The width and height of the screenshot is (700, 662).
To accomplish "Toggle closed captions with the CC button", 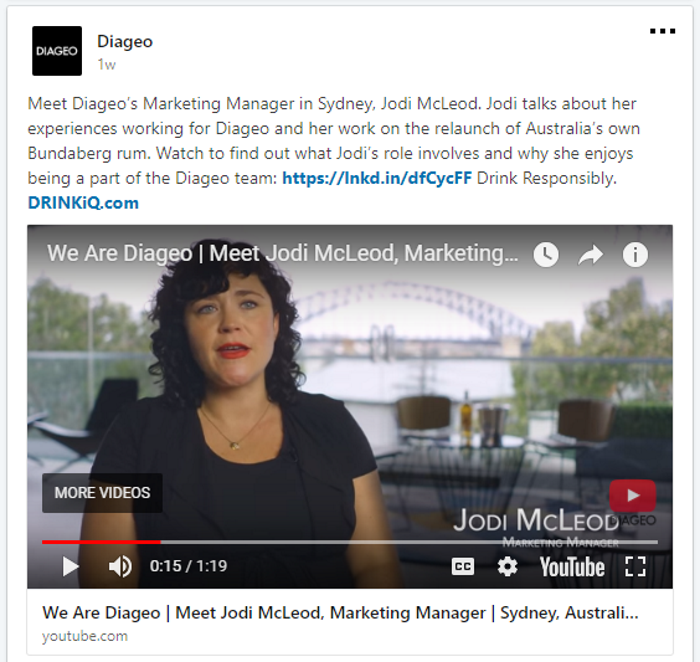I will (463, 567).
